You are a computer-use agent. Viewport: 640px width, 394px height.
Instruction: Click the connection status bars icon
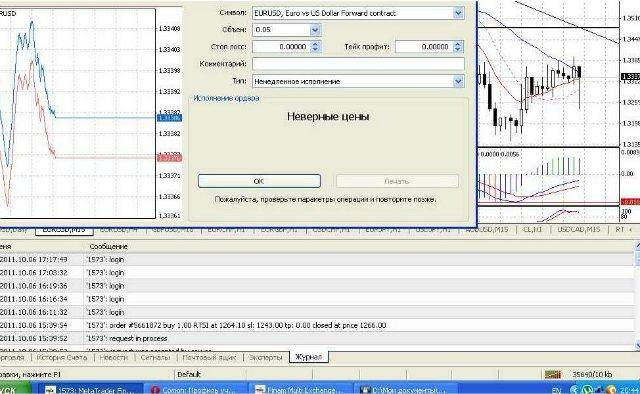(x=553, y=374)
